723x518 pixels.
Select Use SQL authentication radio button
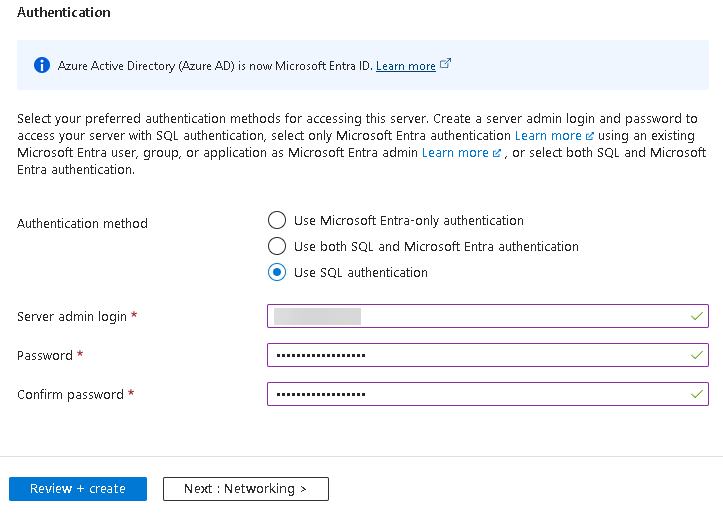[x=277, y=272]
